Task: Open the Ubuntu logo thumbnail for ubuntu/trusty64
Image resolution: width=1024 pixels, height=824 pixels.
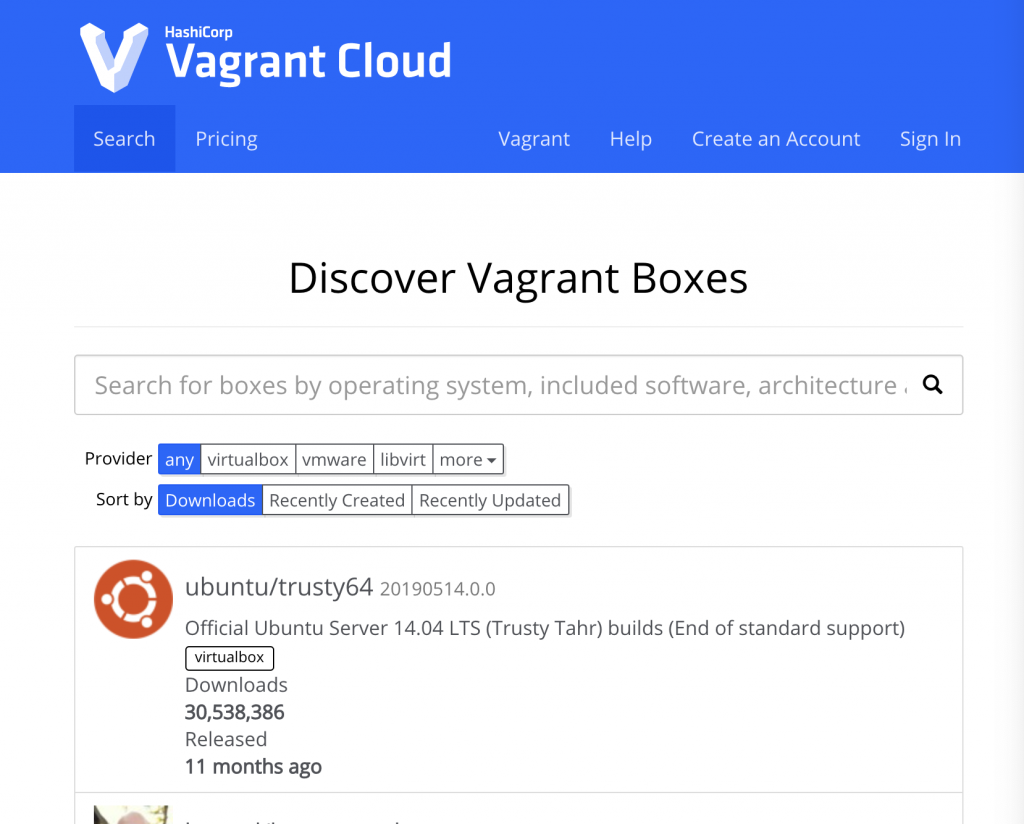Action: point(133,599)
